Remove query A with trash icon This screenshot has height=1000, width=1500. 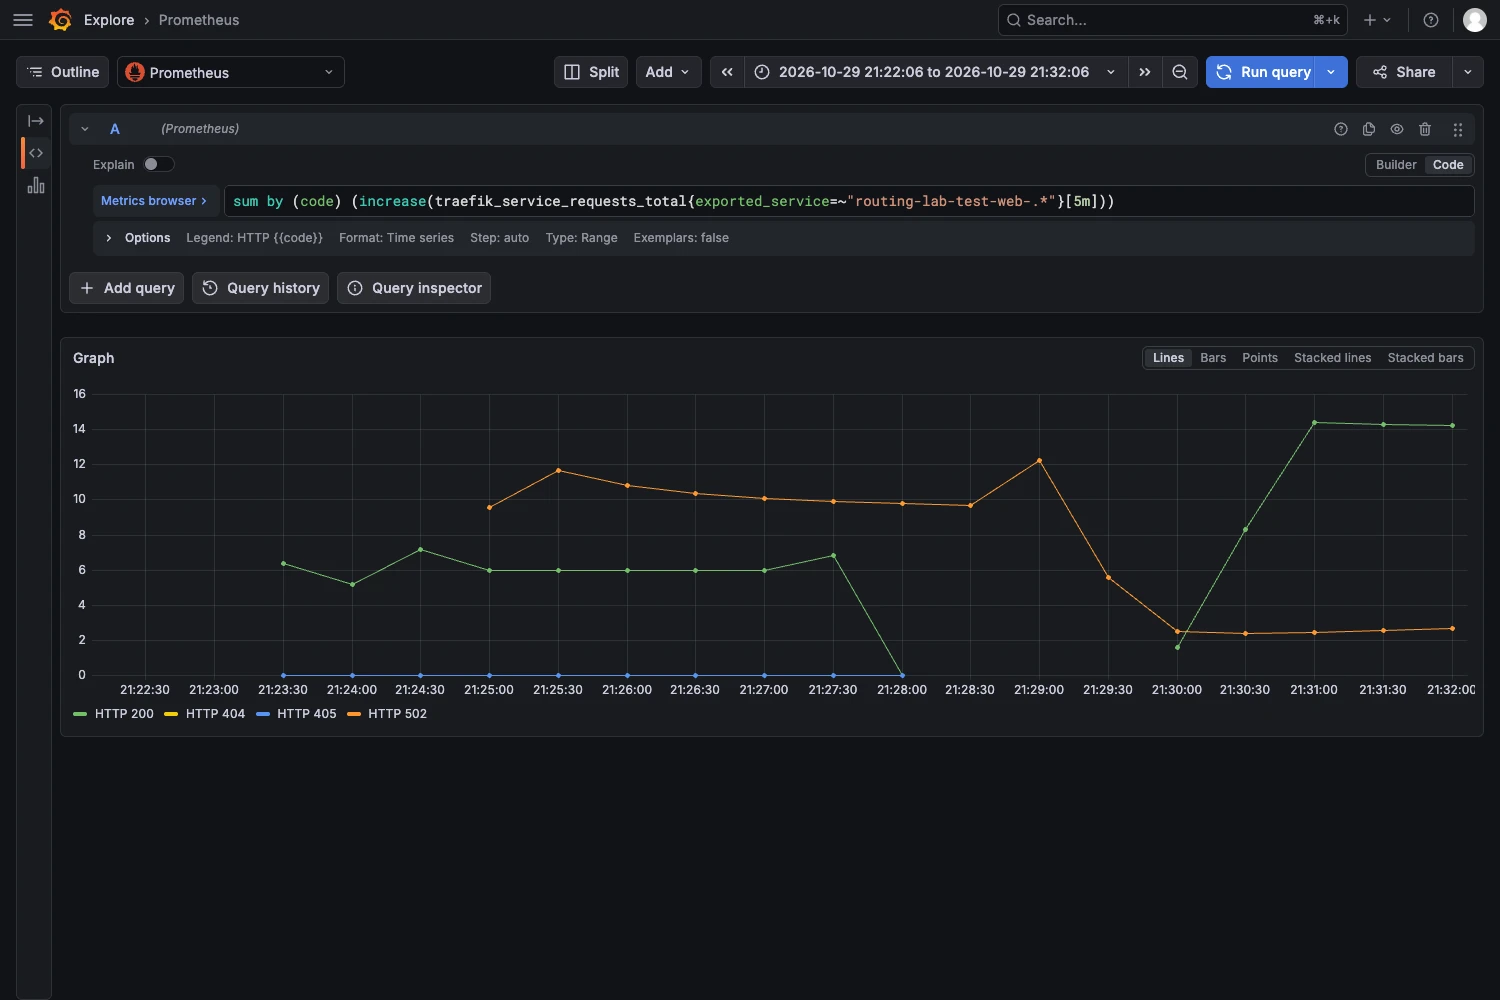(1425, 129)
